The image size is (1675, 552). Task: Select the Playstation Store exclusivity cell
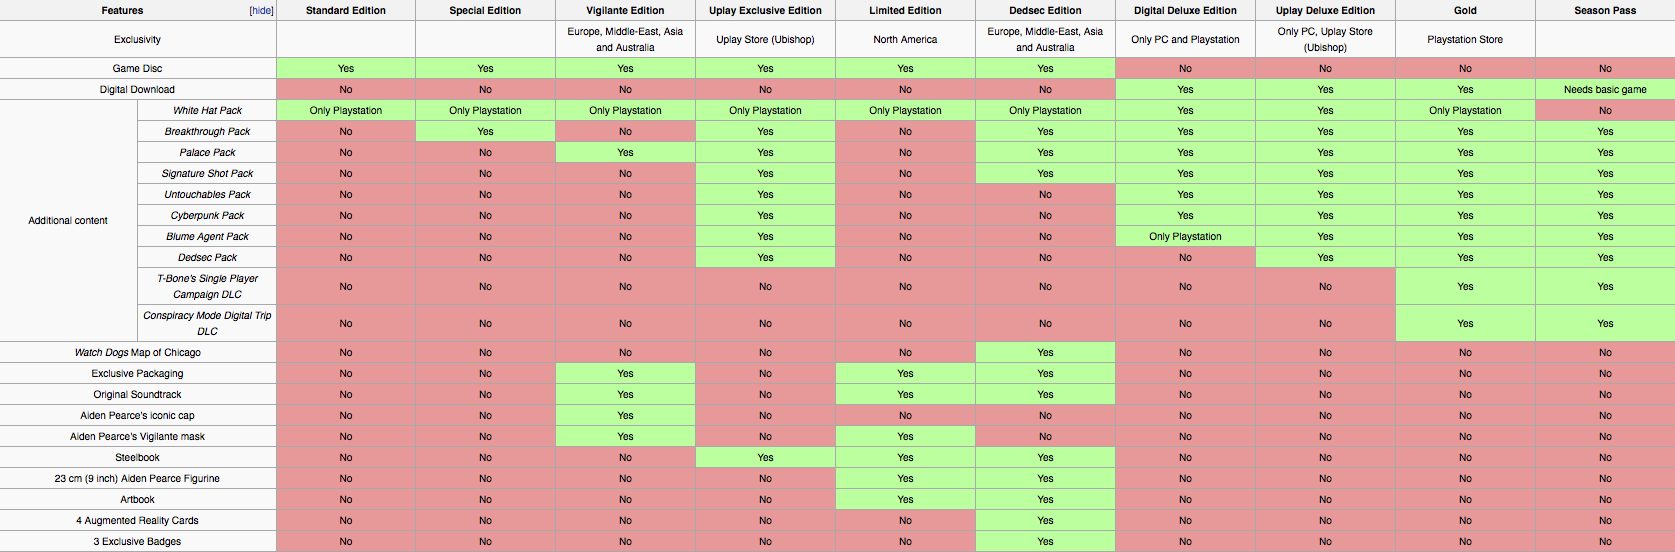point(1465,39)
